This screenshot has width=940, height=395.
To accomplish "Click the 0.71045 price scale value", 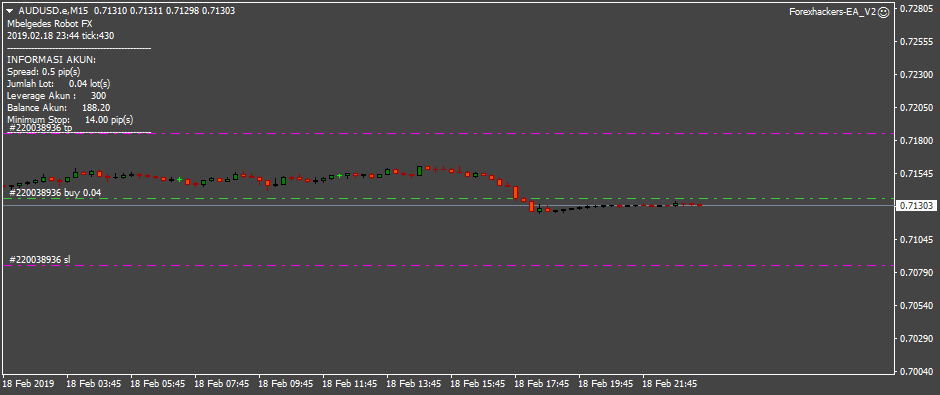I will [x=918, y=240].
